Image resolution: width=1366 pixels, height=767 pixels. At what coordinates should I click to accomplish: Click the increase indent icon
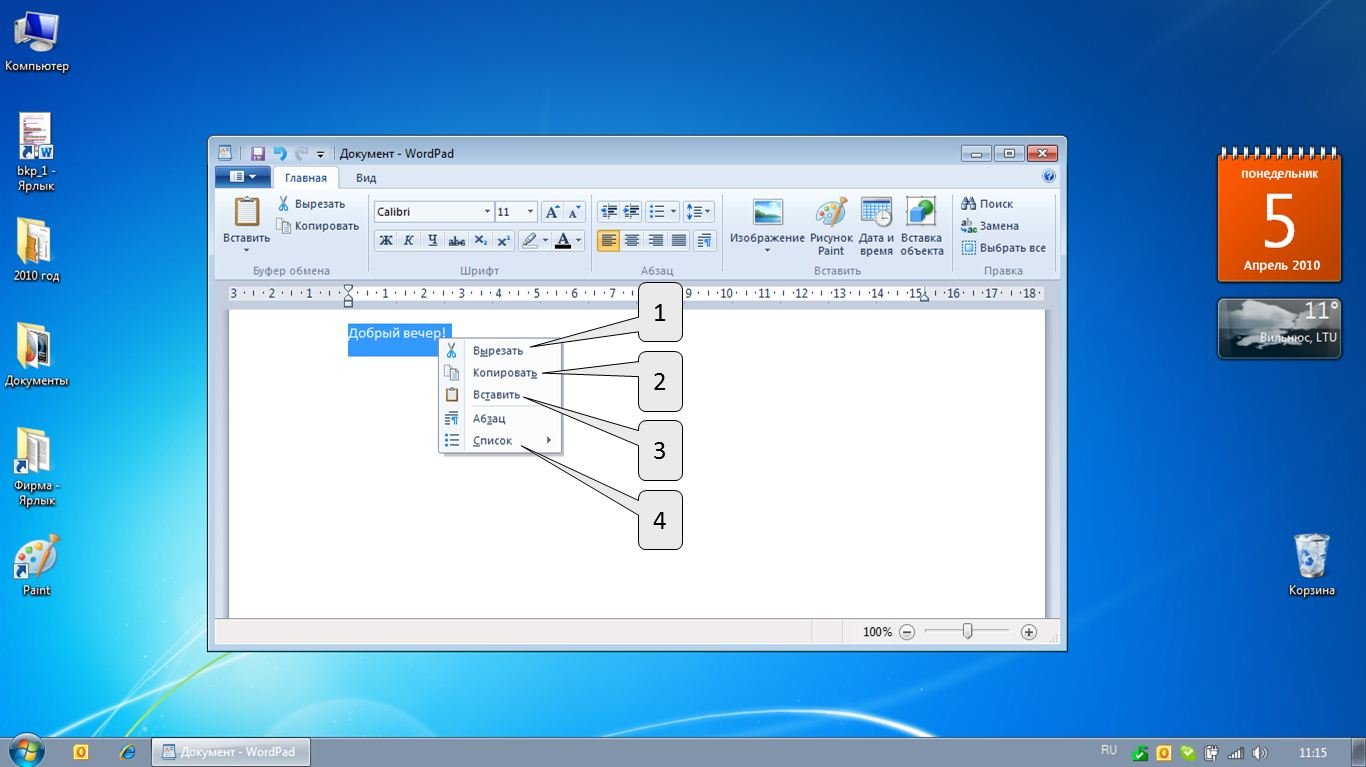632,212
